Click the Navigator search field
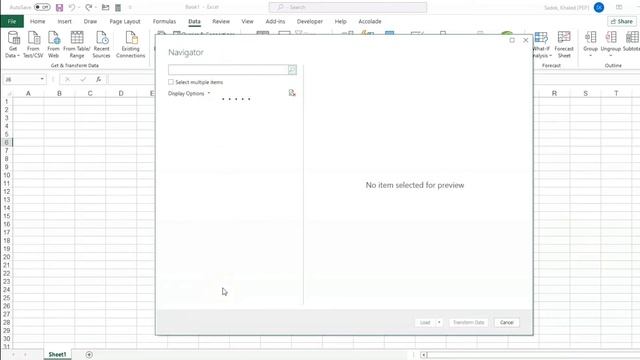 [x=228, y=70]
